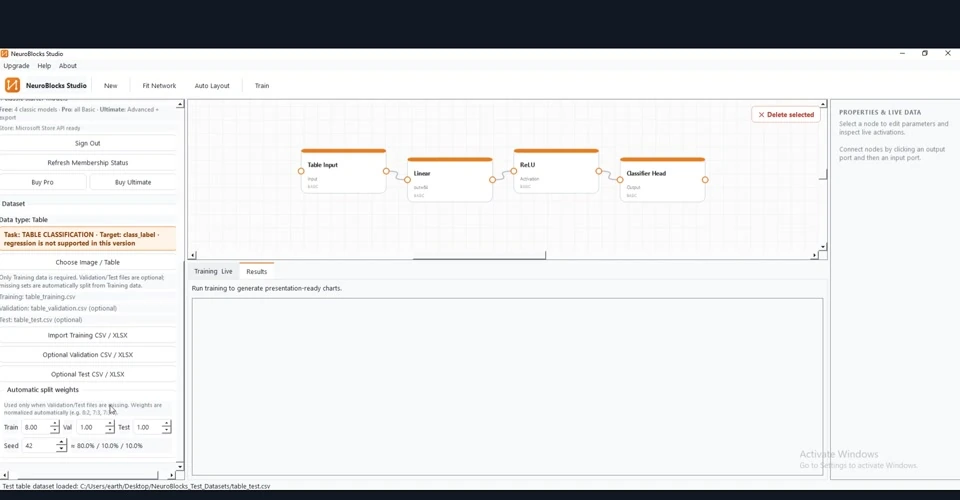Viewport: 960px width, 500px height.
Task: Click the Classifier Head node's input port
Action: coord(620,180)
